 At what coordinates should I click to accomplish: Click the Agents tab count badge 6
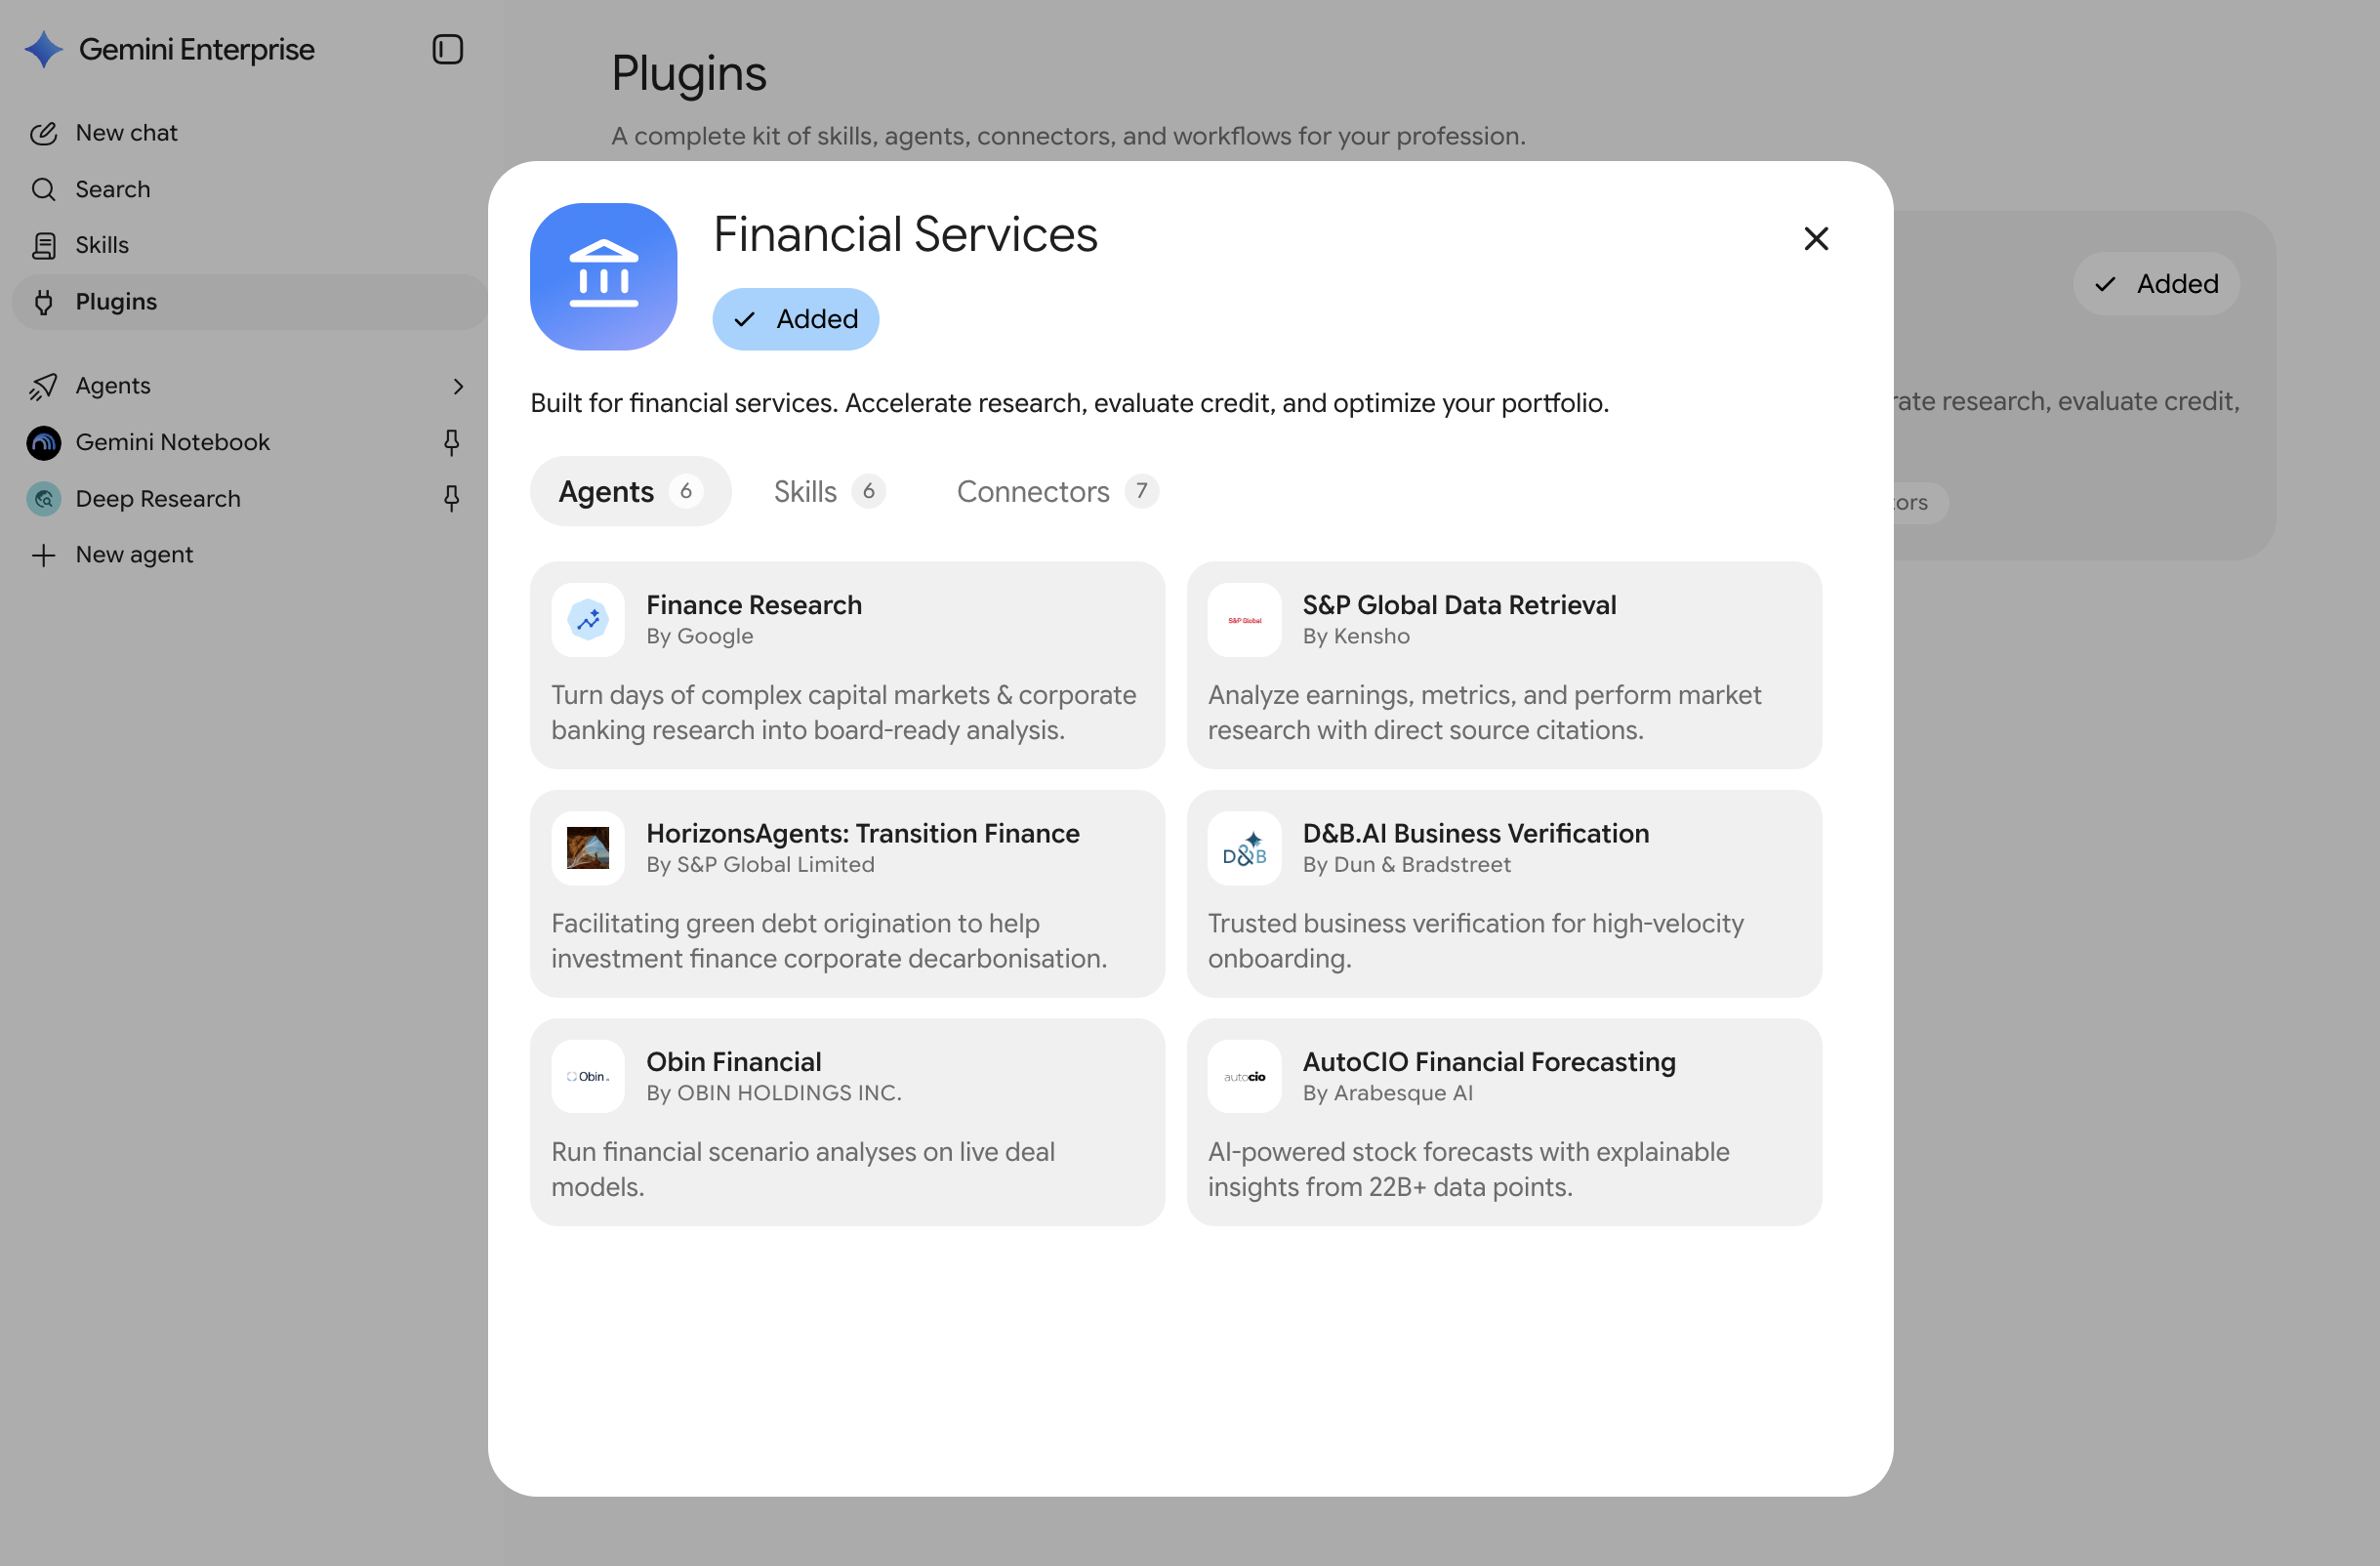[x=685, y=491]
